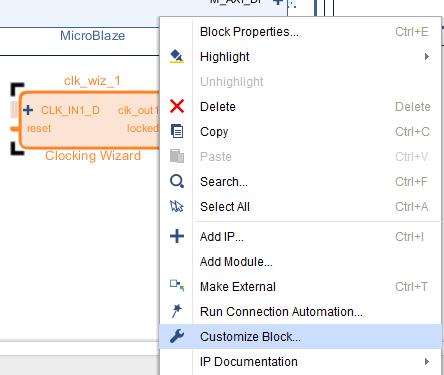This screenshot has height=375, width=444.
Task: Click the Run Connection Automation wand icon
Action: click(x=177, y=311)
